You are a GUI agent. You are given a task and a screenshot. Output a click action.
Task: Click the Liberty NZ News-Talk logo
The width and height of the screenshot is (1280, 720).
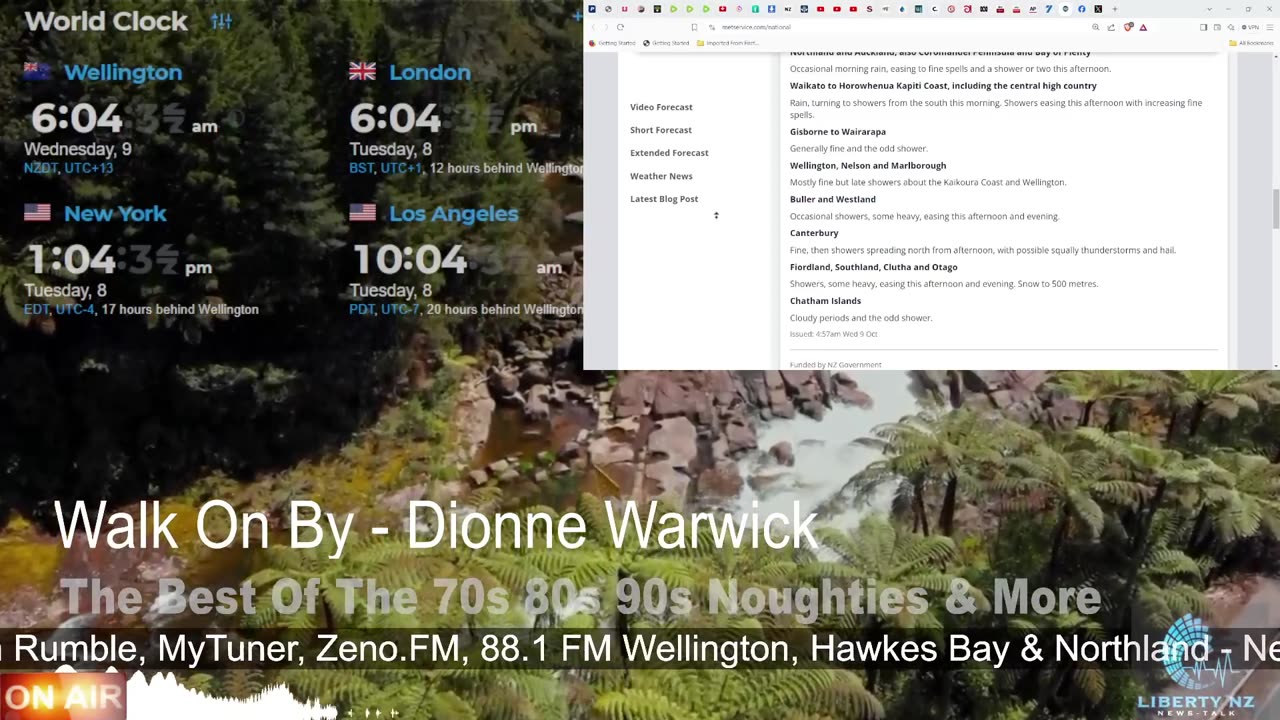tap(1195, 665)
